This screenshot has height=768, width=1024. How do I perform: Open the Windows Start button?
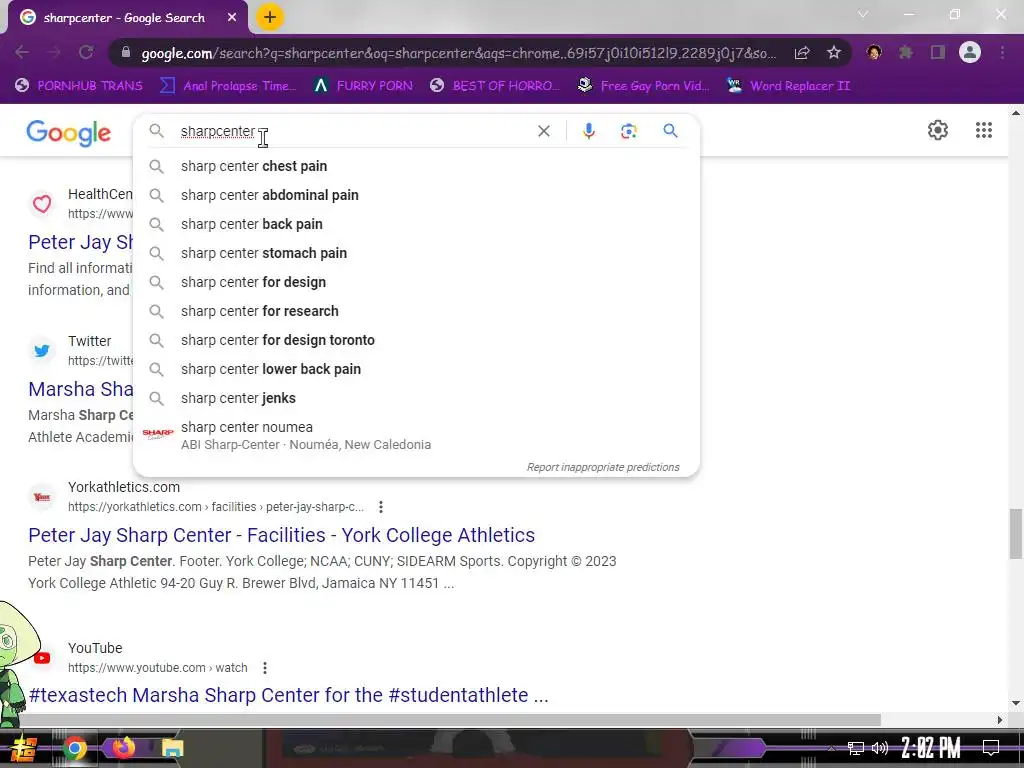tap(24, 748)
